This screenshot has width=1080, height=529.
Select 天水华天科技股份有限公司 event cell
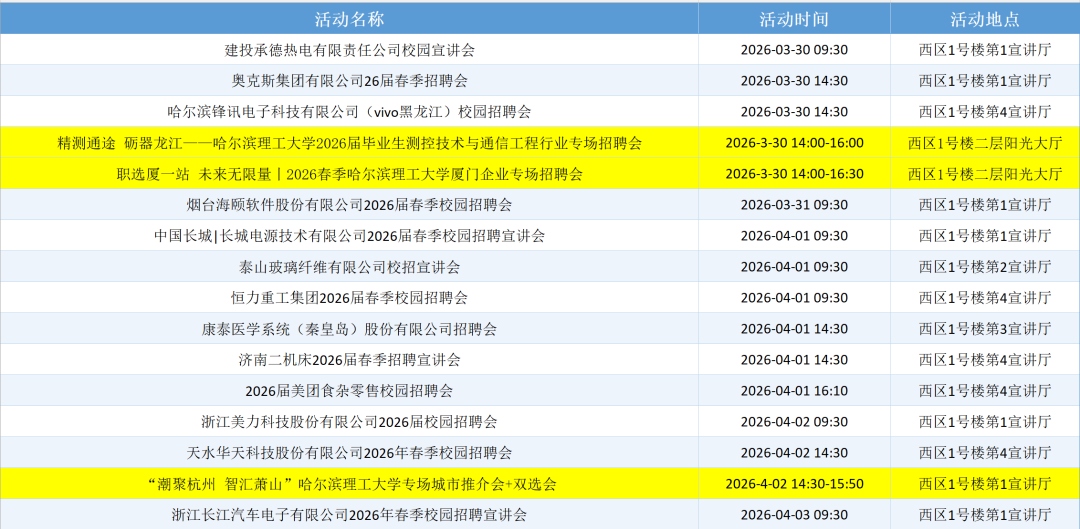349,453
